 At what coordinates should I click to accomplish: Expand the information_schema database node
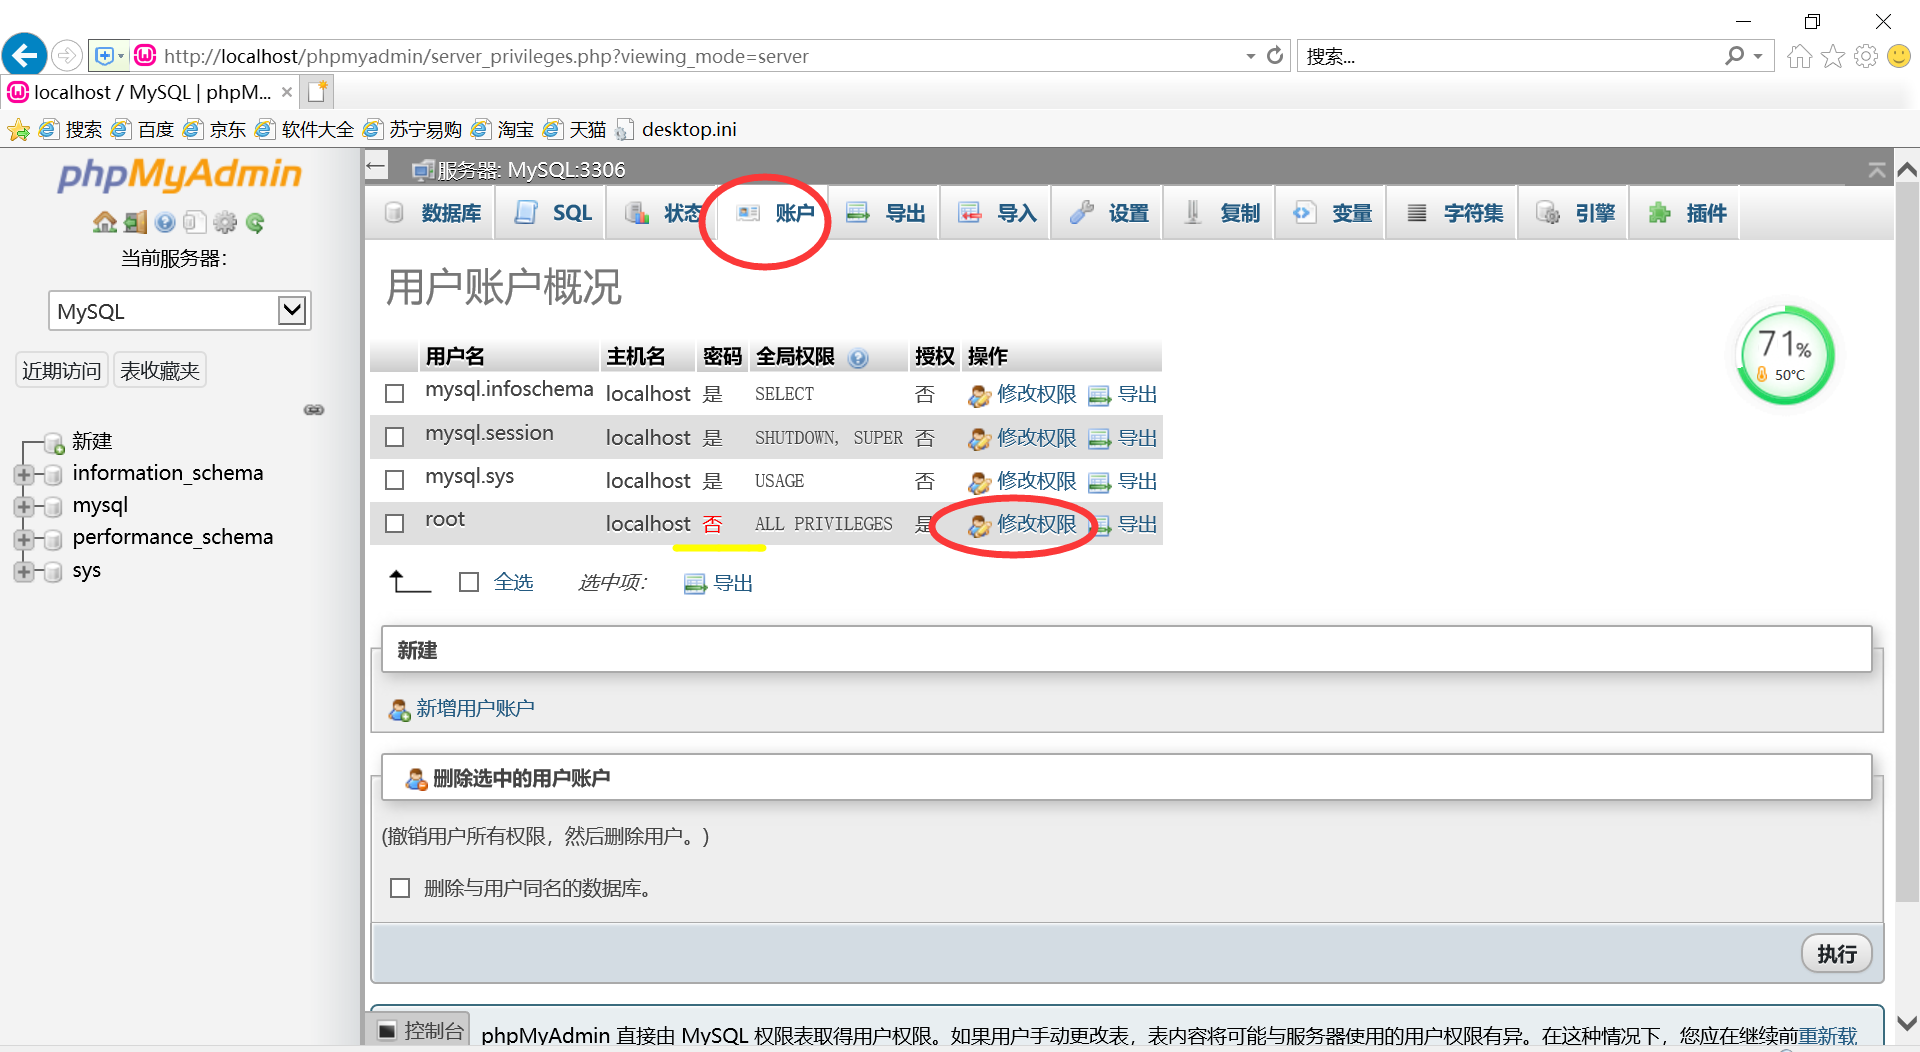coord(24,475)
